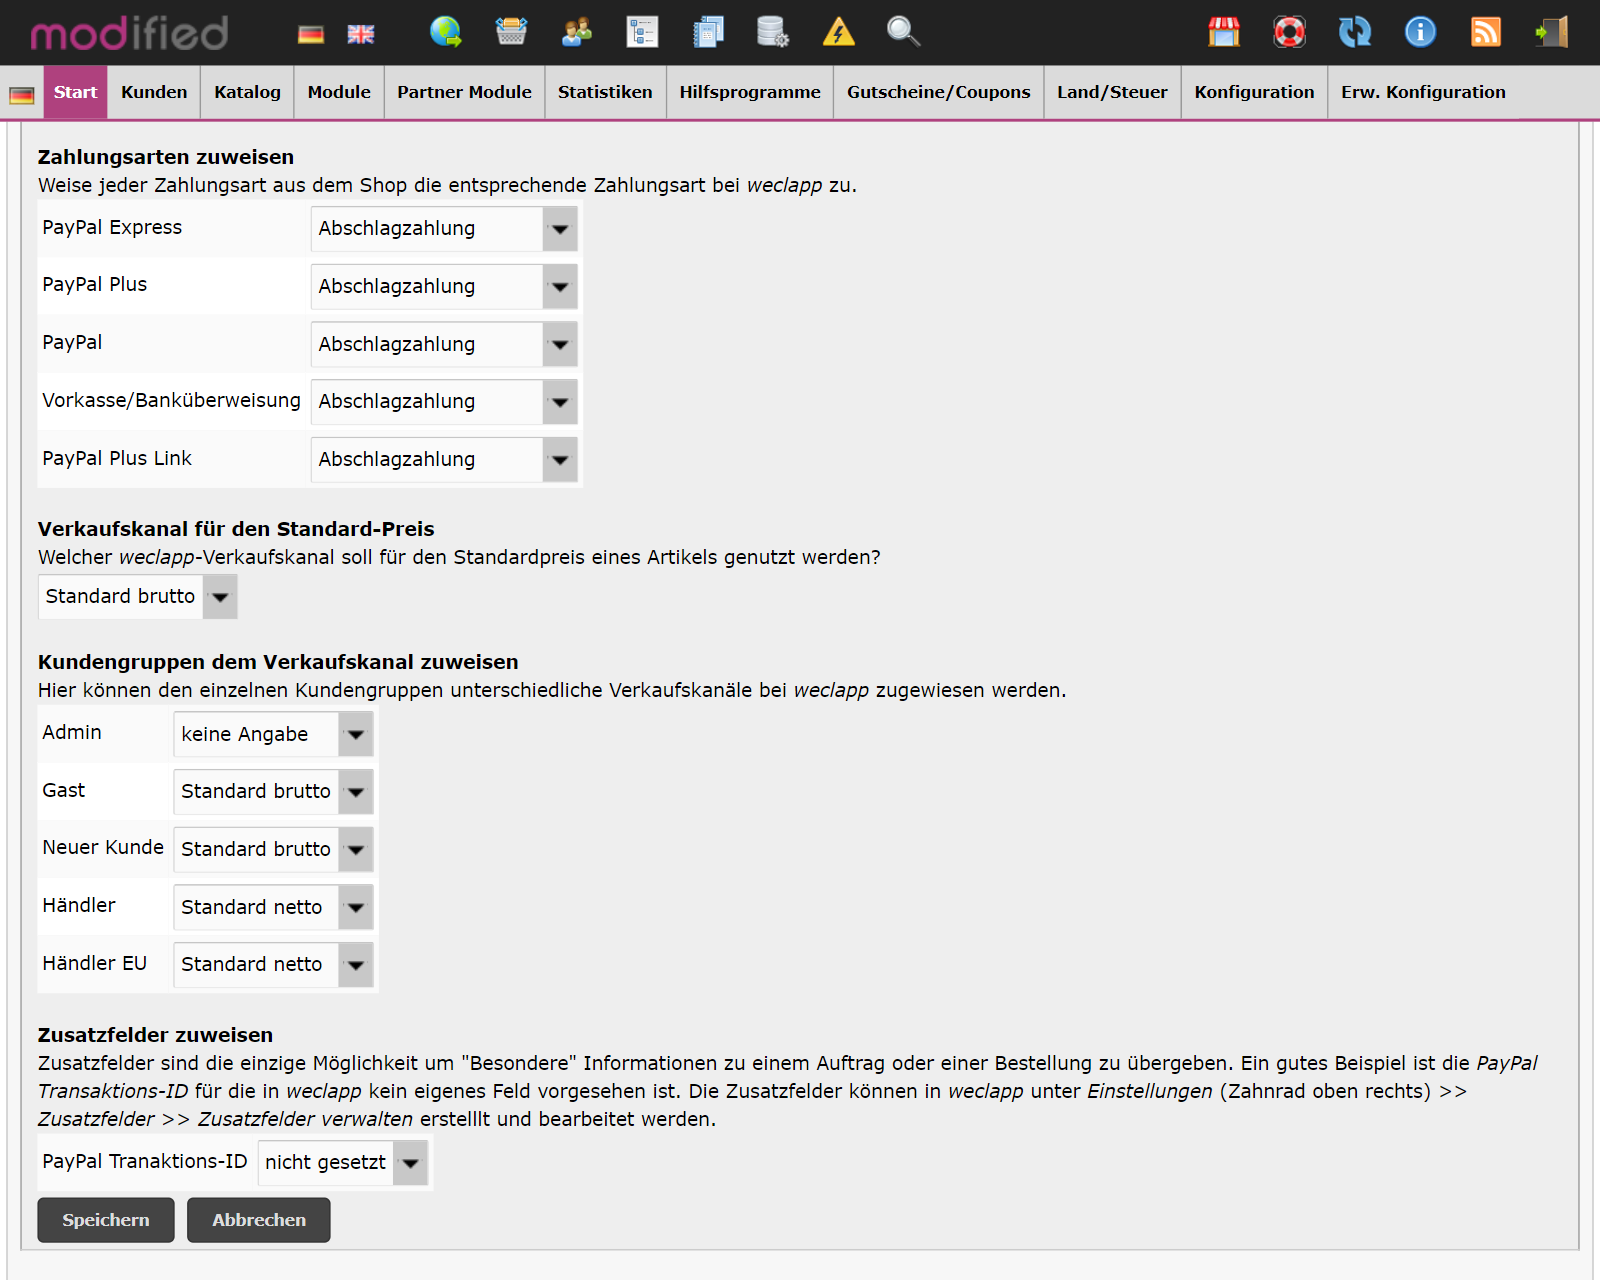Open the orders basket icon
The width and height of the screenshot is (1600, 1280).
pyautogui.click(x=512, y=32)
